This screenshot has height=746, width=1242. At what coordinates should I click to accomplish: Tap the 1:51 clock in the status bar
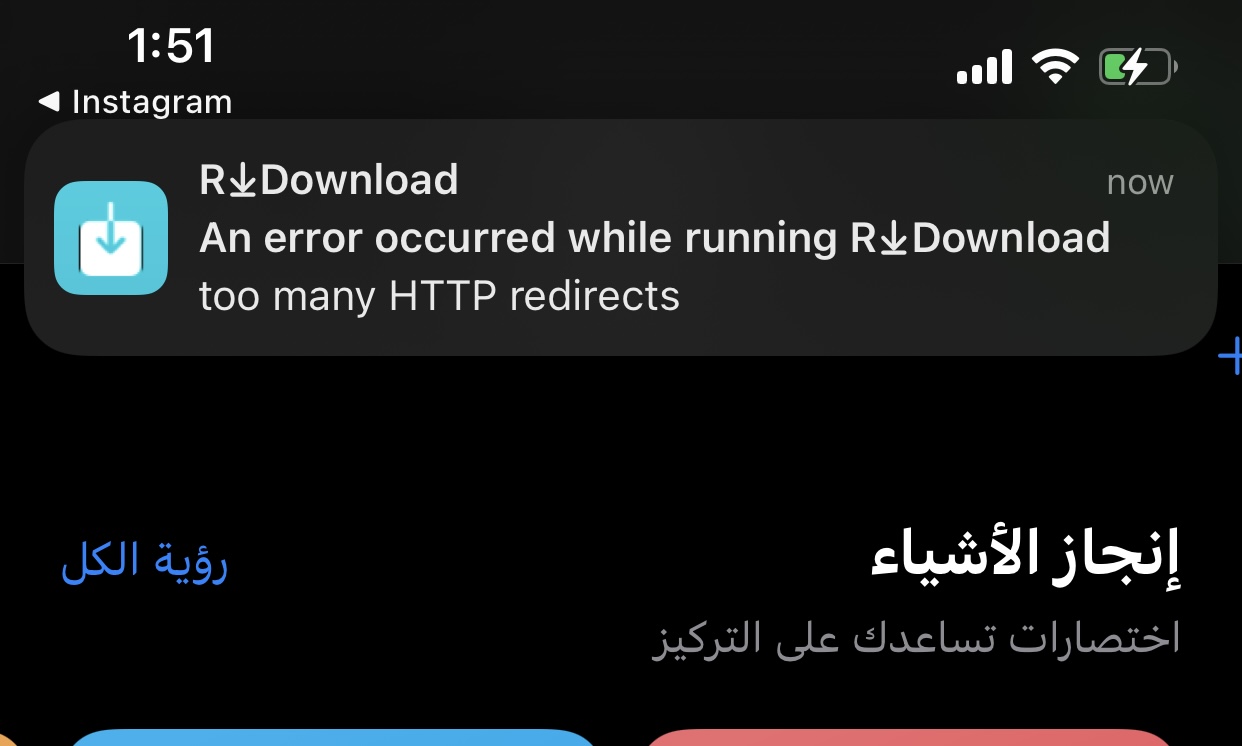171,46
